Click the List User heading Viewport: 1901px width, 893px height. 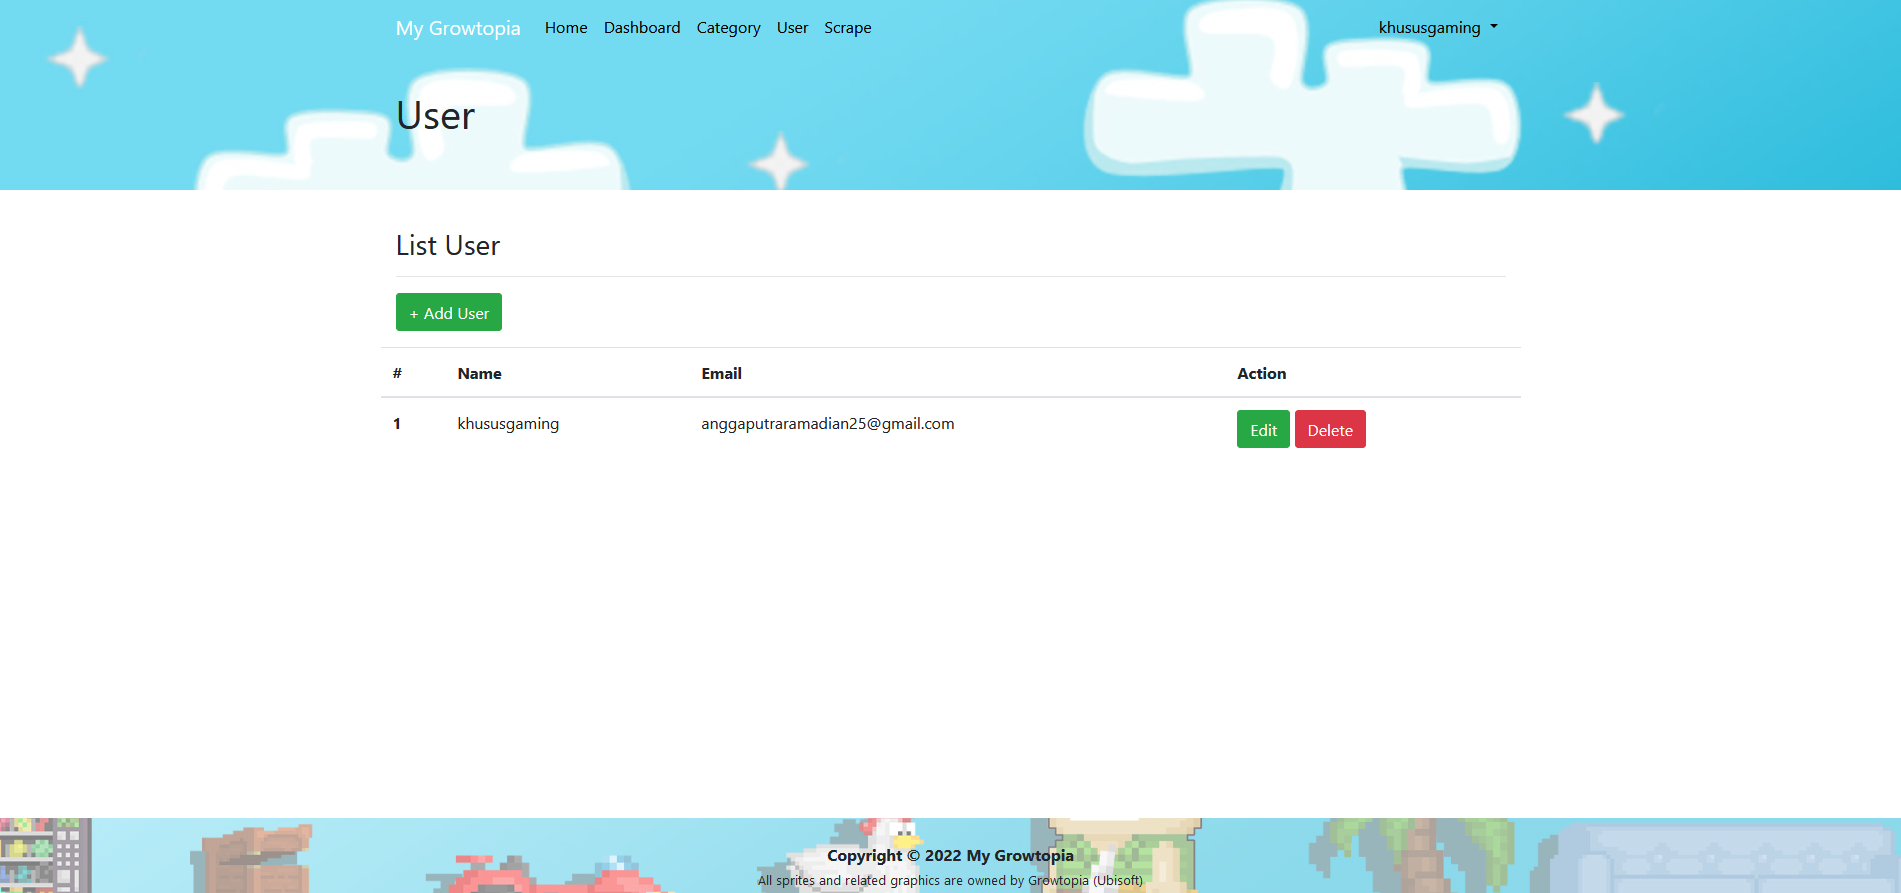point(448,245)
